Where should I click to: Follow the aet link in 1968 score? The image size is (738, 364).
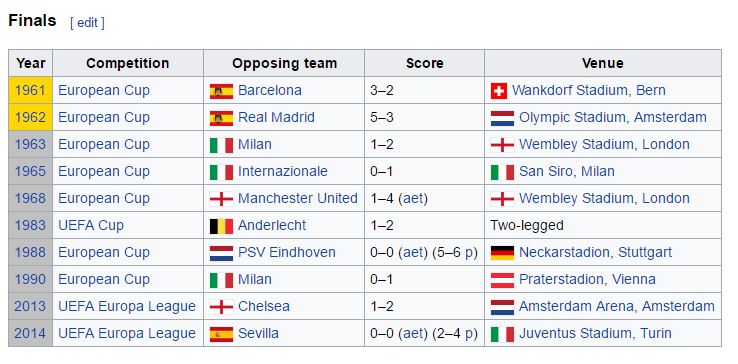pyautogui.click(x=413, y=199)
